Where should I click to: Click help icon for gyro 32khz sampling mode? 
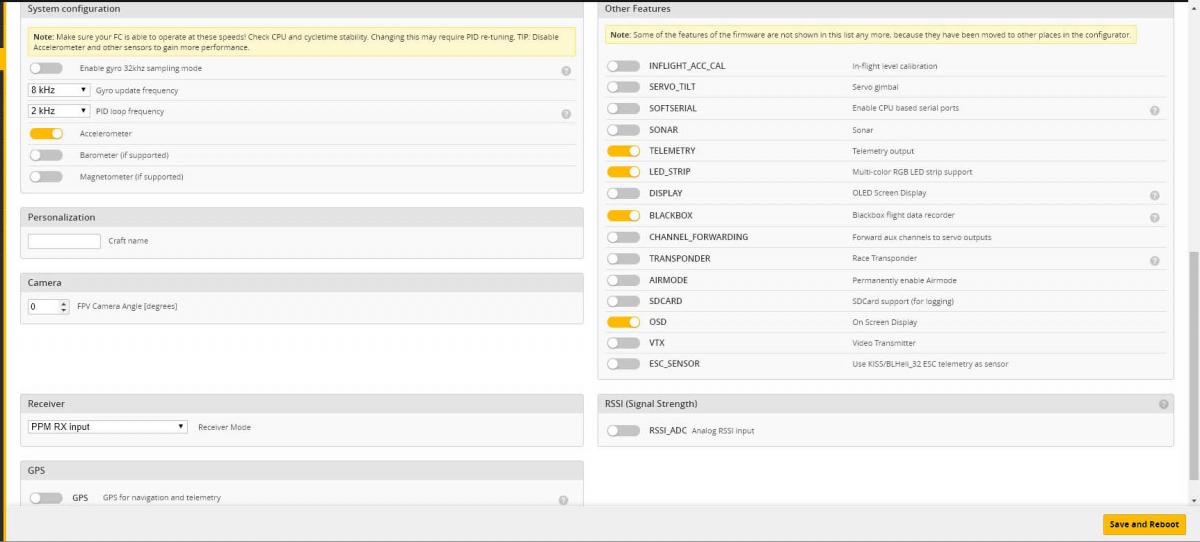[566, 71]
